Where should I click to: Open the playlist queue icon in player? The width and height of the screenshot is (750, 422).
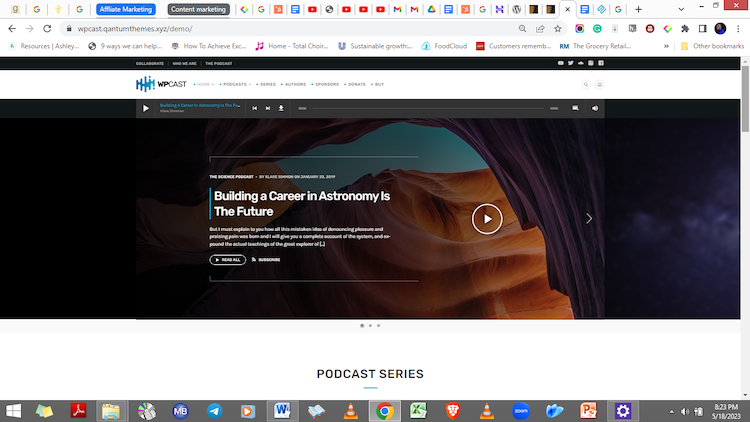(x=575, y=109)
